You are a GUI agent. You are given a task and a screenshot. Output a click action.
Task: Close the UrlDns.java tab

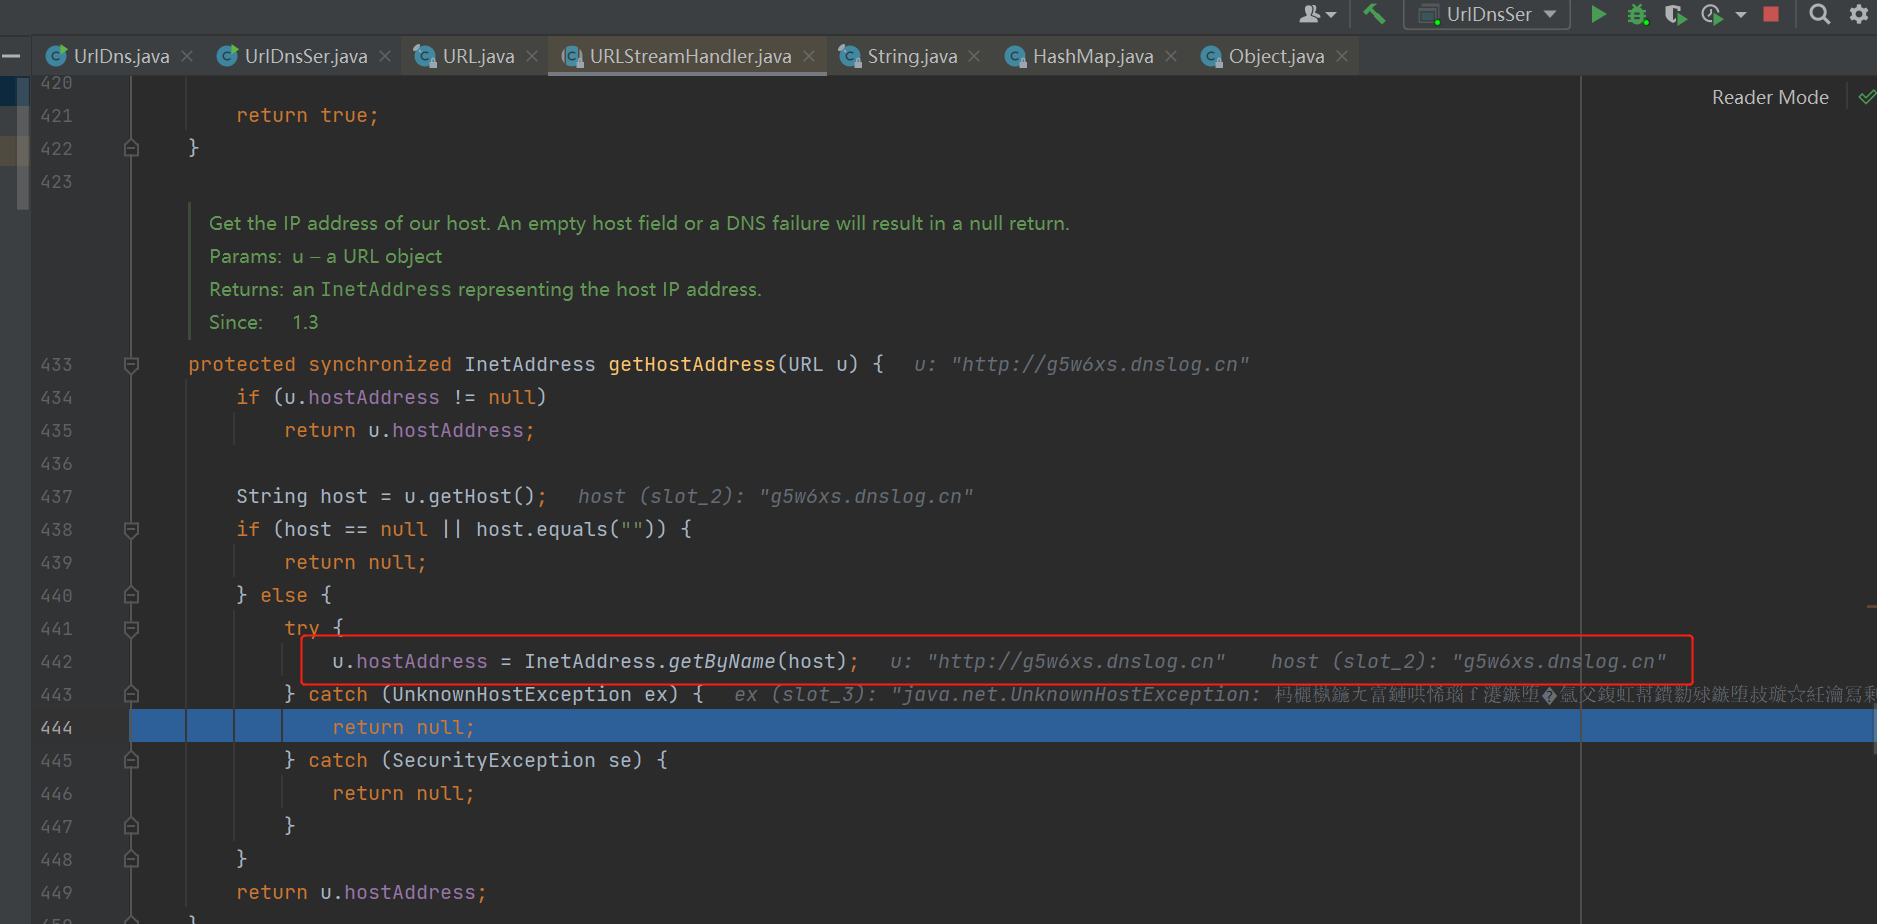[187, 57]
